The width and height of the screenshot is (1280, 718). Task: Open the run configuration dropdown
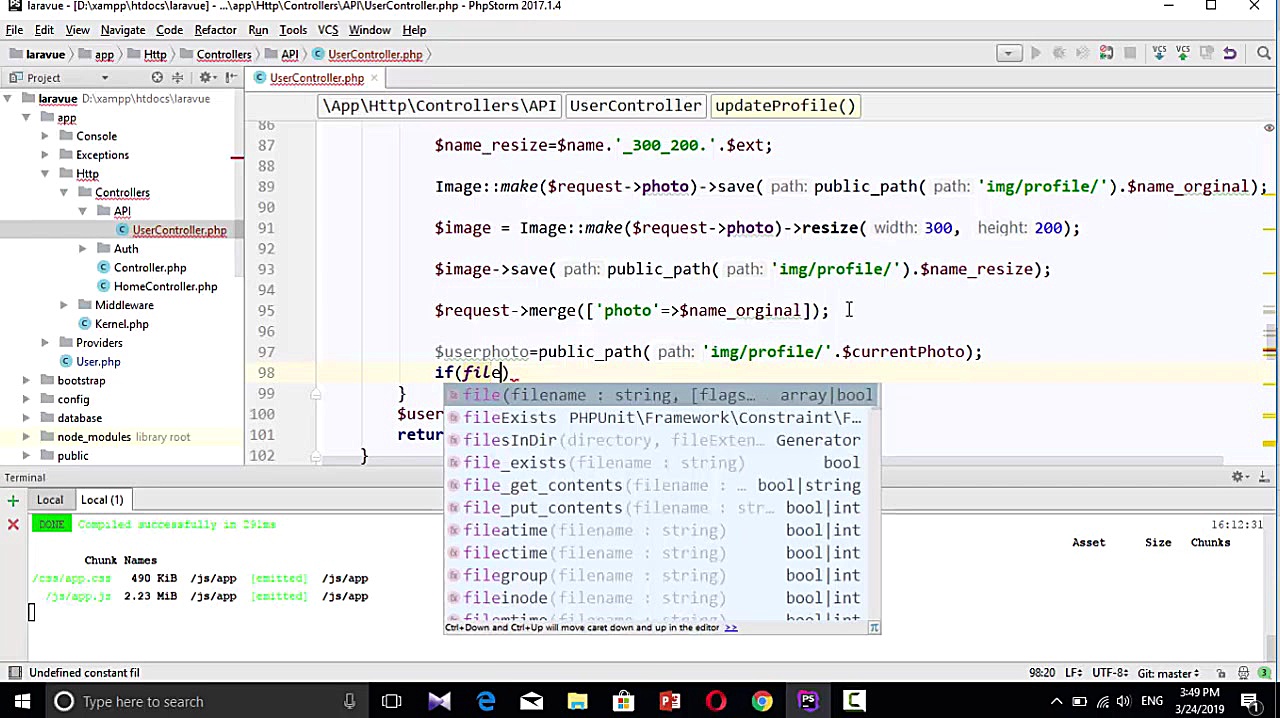click(x=1008, y=54)
